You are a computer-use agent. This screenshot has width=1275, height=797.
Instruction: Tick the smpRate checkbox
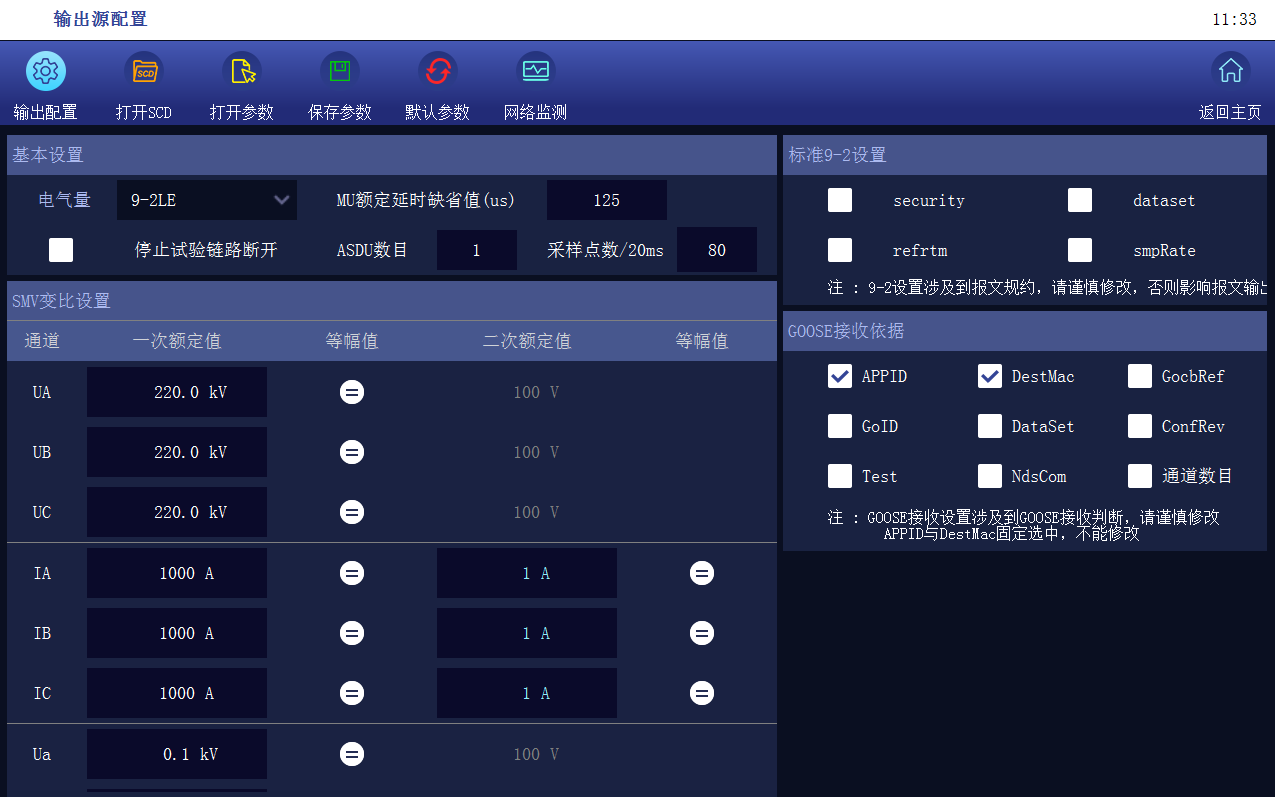[1080, 250]
